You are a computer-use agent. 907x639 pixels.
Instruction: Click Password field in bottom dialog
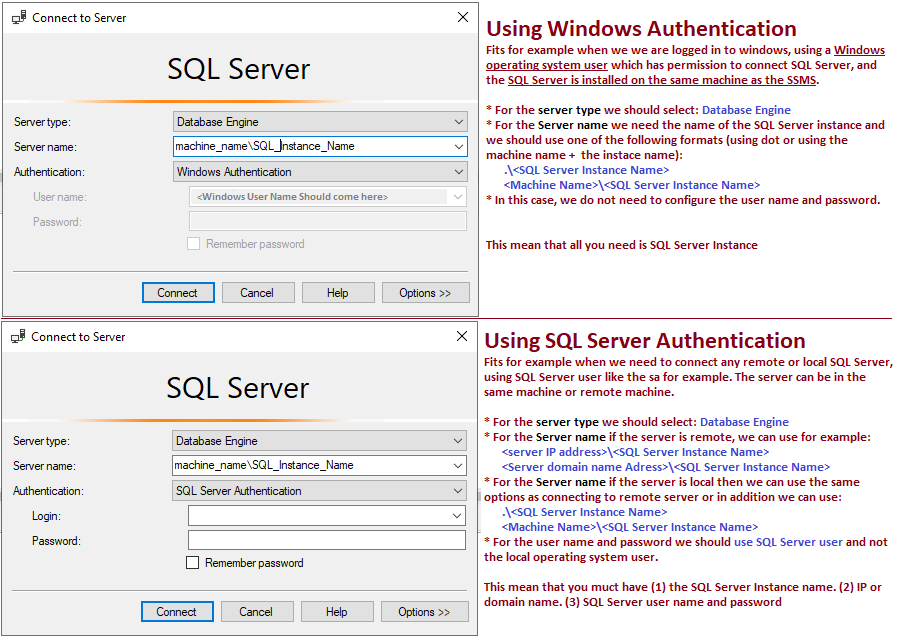pos(327,540)
